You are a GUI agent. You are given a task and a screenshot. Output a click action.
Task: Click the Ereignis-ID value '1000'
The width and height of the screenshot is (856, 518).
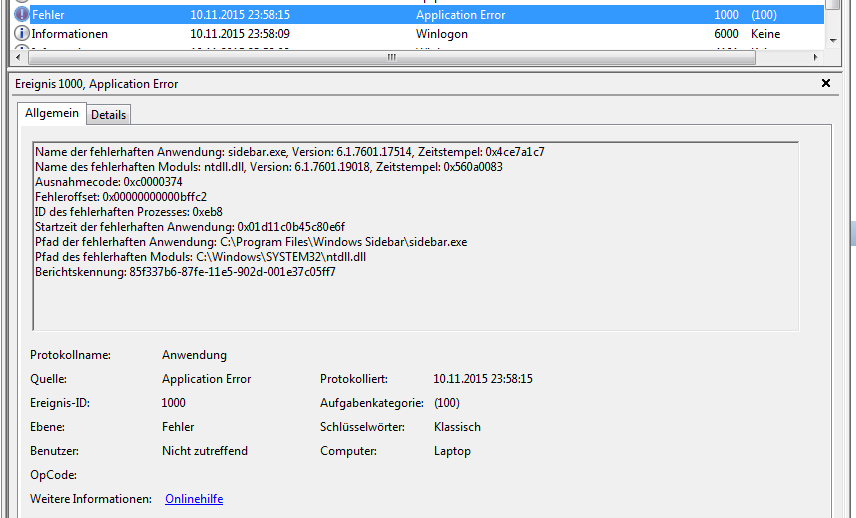pos(174,403)
